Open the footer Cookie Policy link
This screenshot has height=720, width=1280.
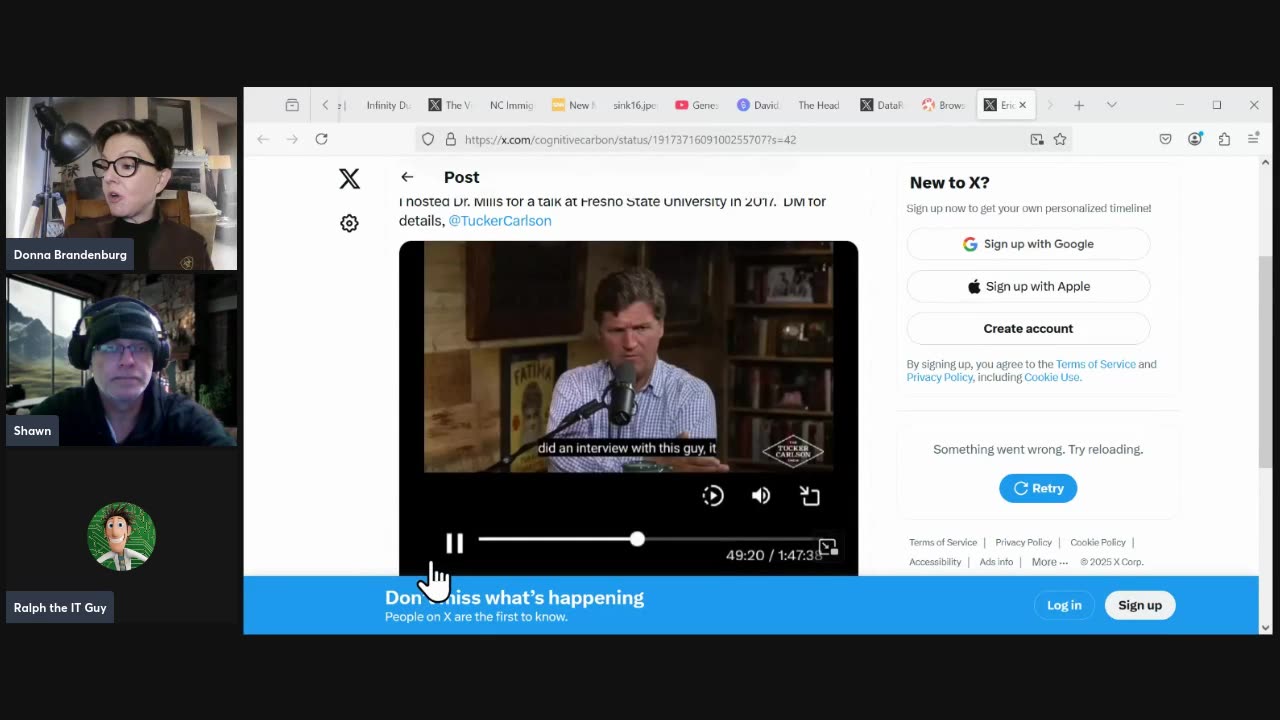click(1098, 542)
